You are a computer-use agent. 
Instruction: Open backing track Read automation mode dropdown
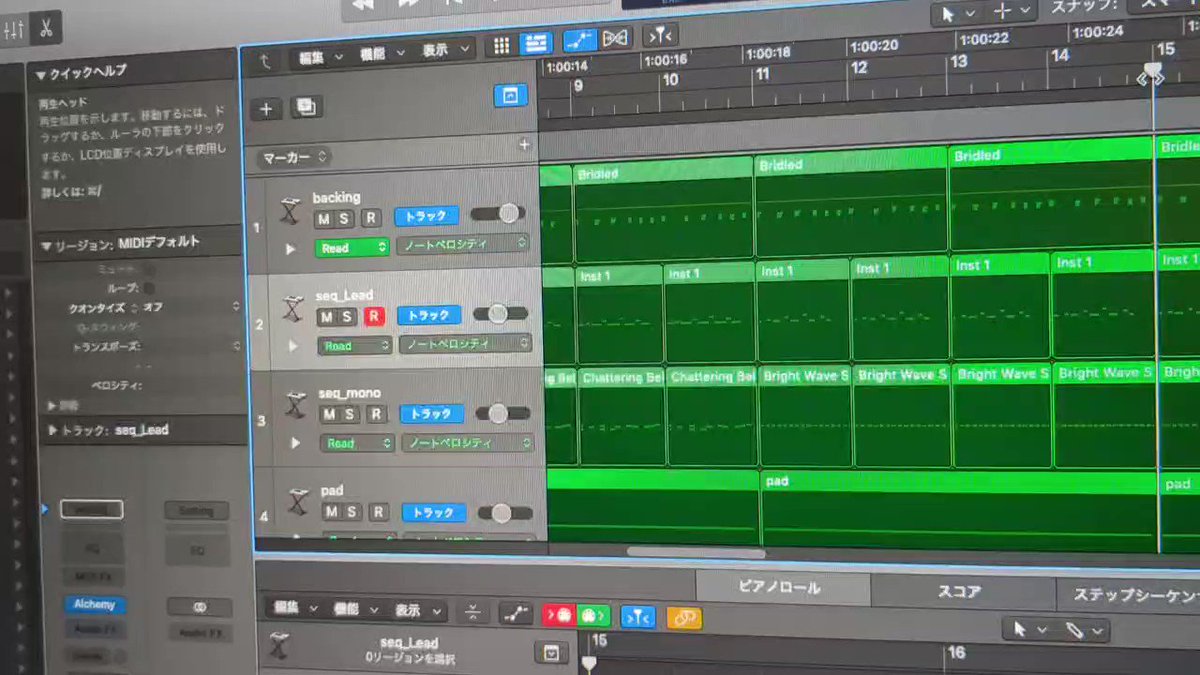[x=352, y=247]
